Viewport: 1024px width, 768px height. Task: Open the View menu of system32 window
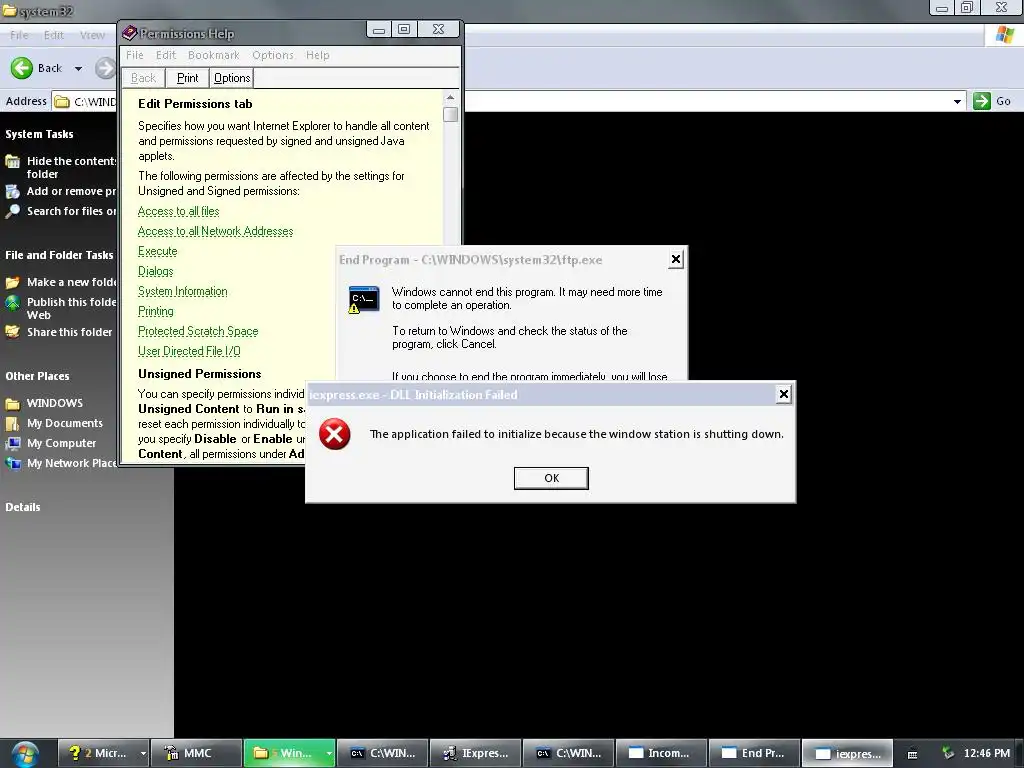pos(92,35)
